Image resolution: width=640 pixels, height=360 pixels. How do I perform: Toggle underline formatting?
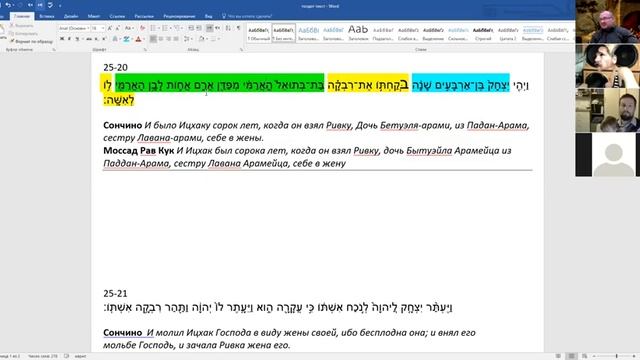[x=78, y=39]
